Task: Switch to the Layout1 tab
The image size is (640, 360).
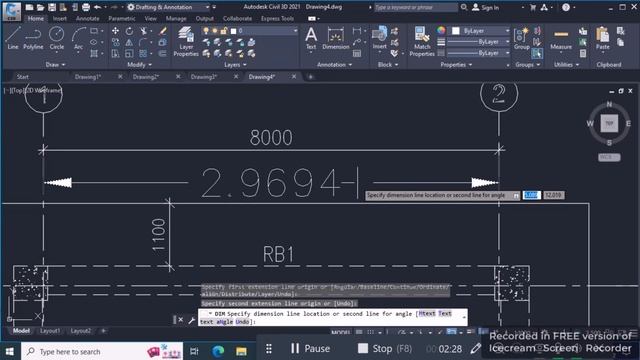Action: (50, 331)
